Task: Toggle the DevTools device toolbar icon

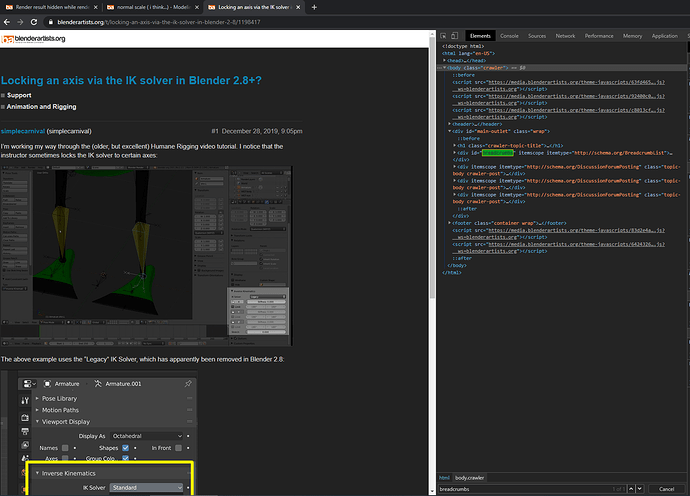Action: [455, 36]
